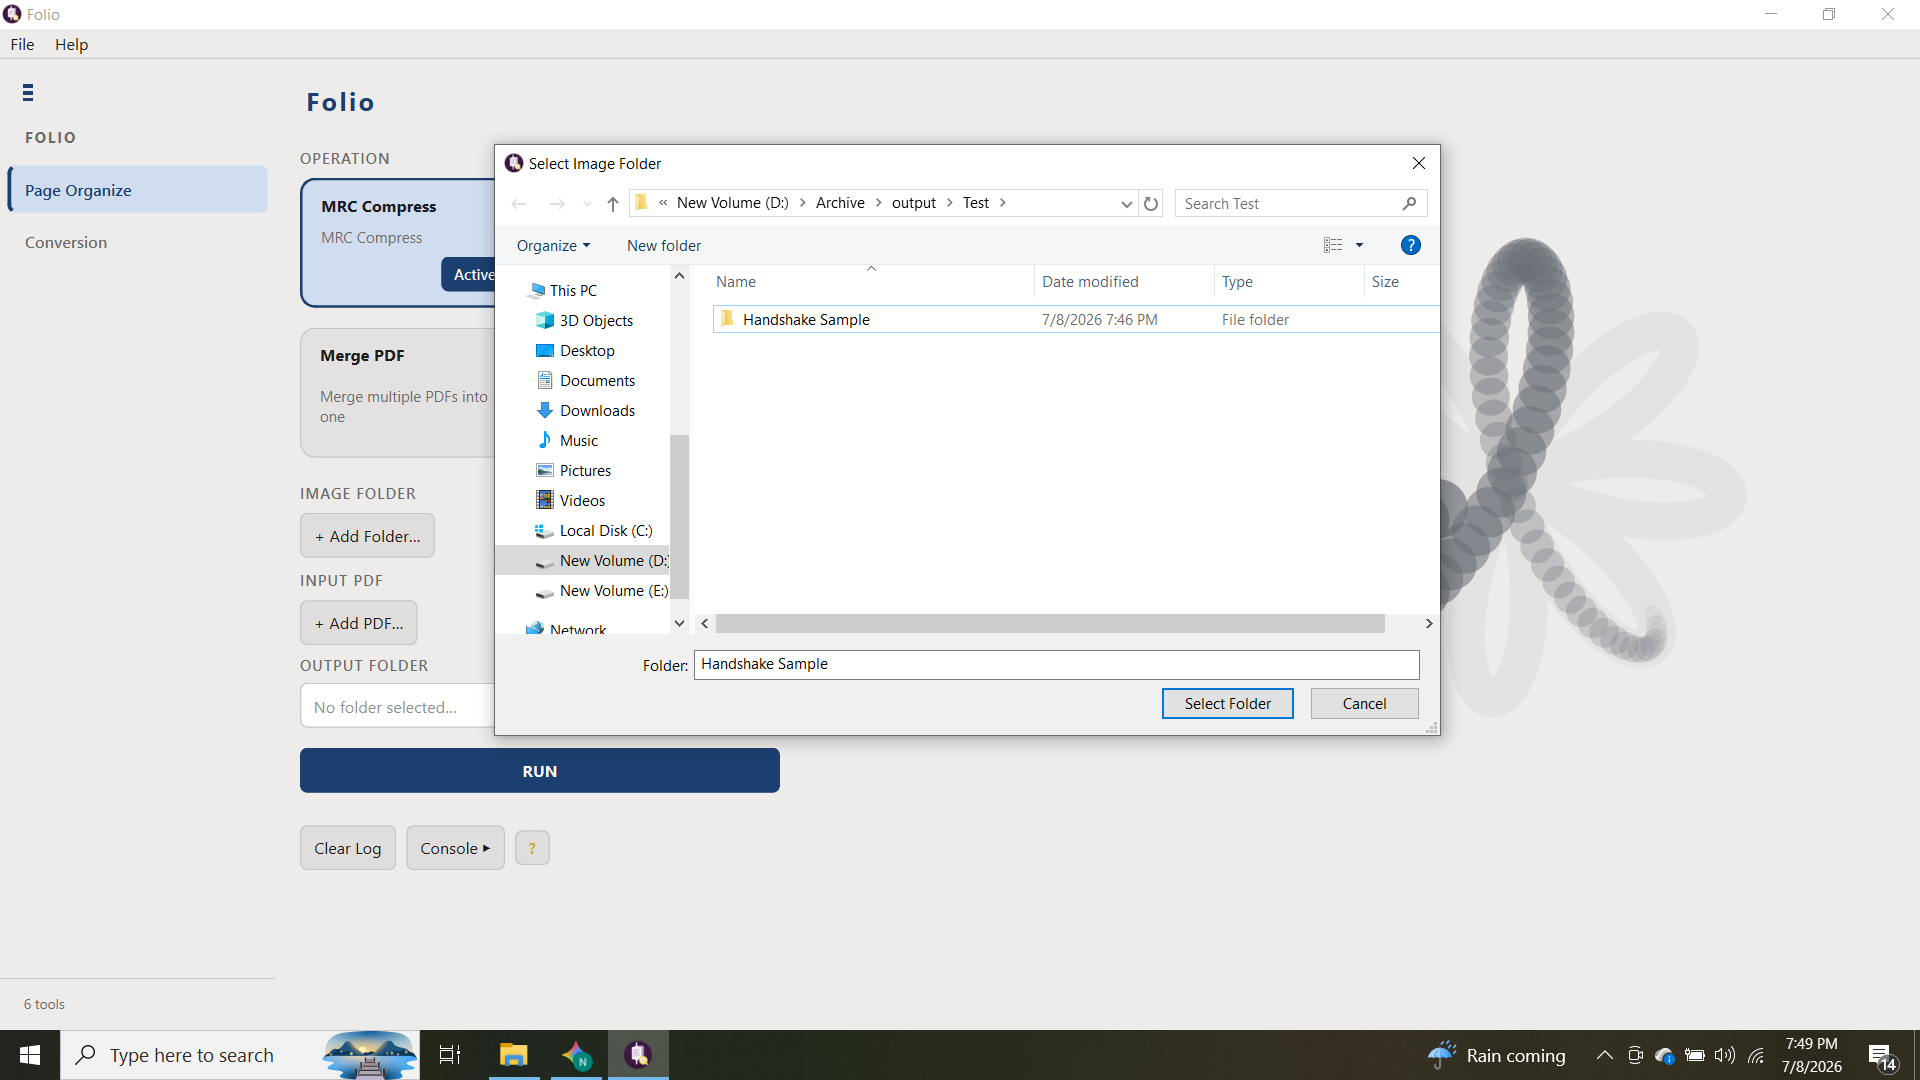The image size is (1920, 1080).
Task: Click Clear Log button
Action: pyautogui.click(x=348, y=848)
